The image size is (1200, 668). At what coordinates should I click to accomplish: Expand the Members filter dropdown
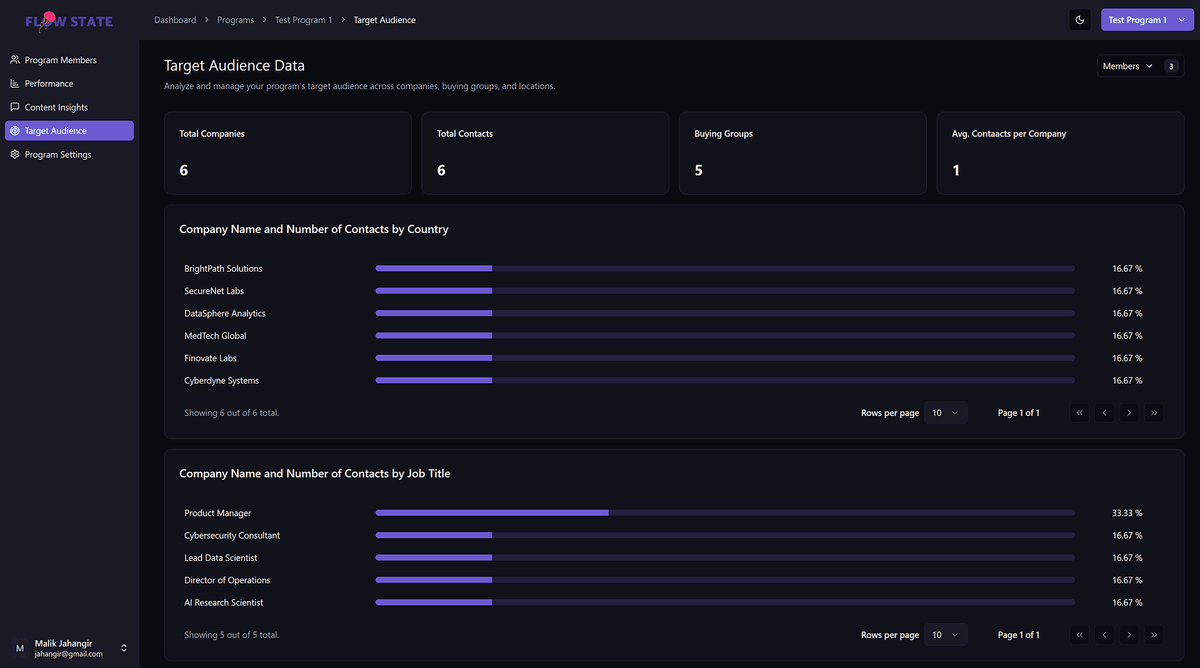click(1127, 66)
